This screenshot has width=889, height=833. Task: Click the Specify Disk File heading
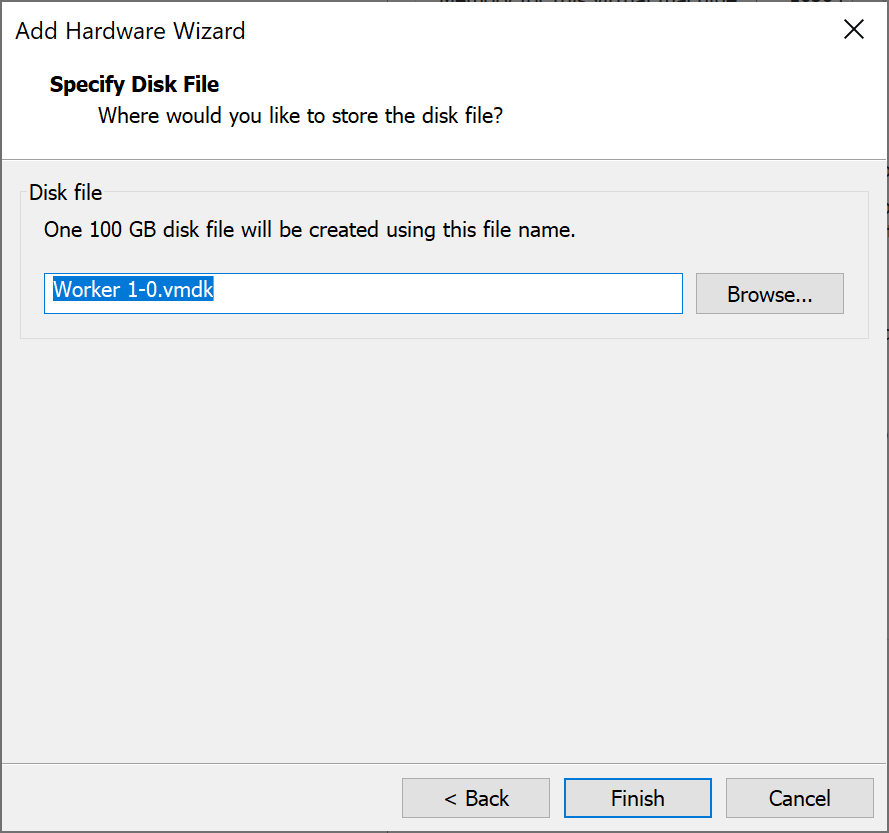click(x=134, y=84)
